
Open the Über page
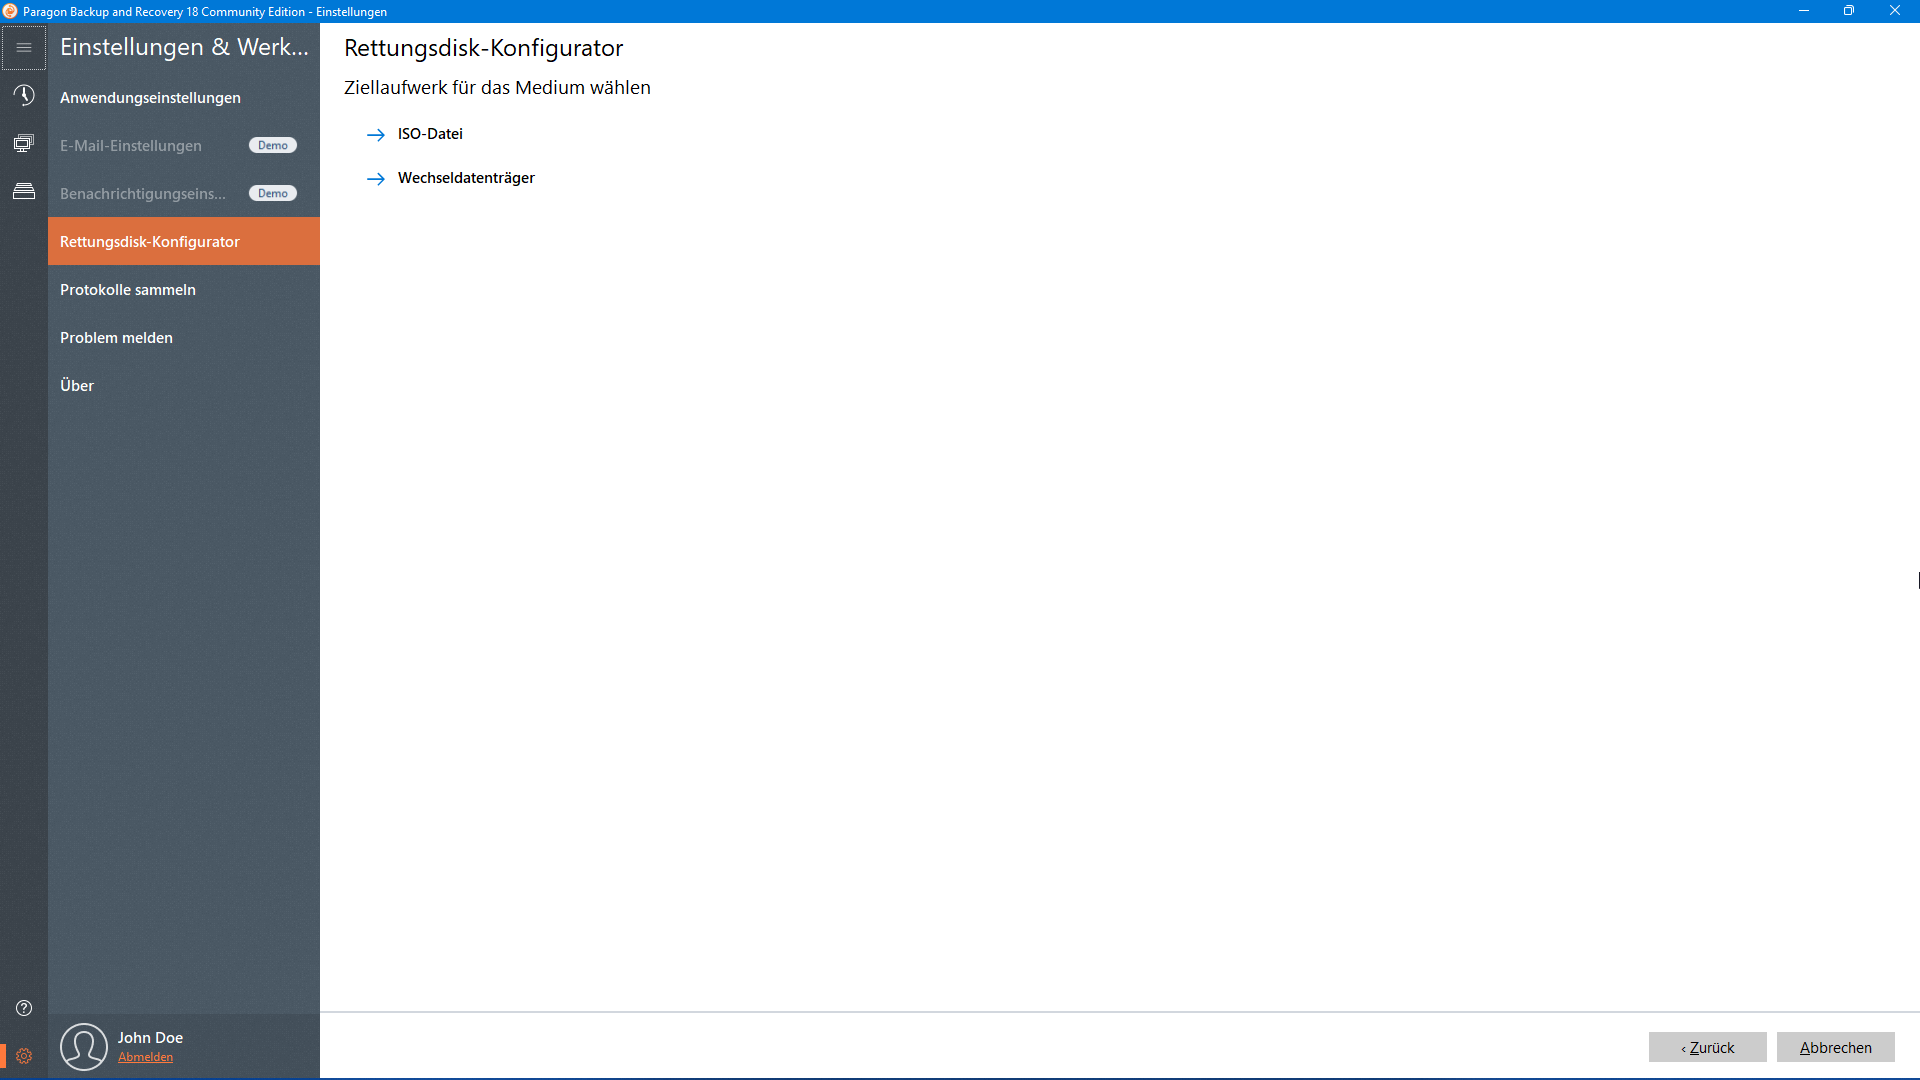coord(77,386)
